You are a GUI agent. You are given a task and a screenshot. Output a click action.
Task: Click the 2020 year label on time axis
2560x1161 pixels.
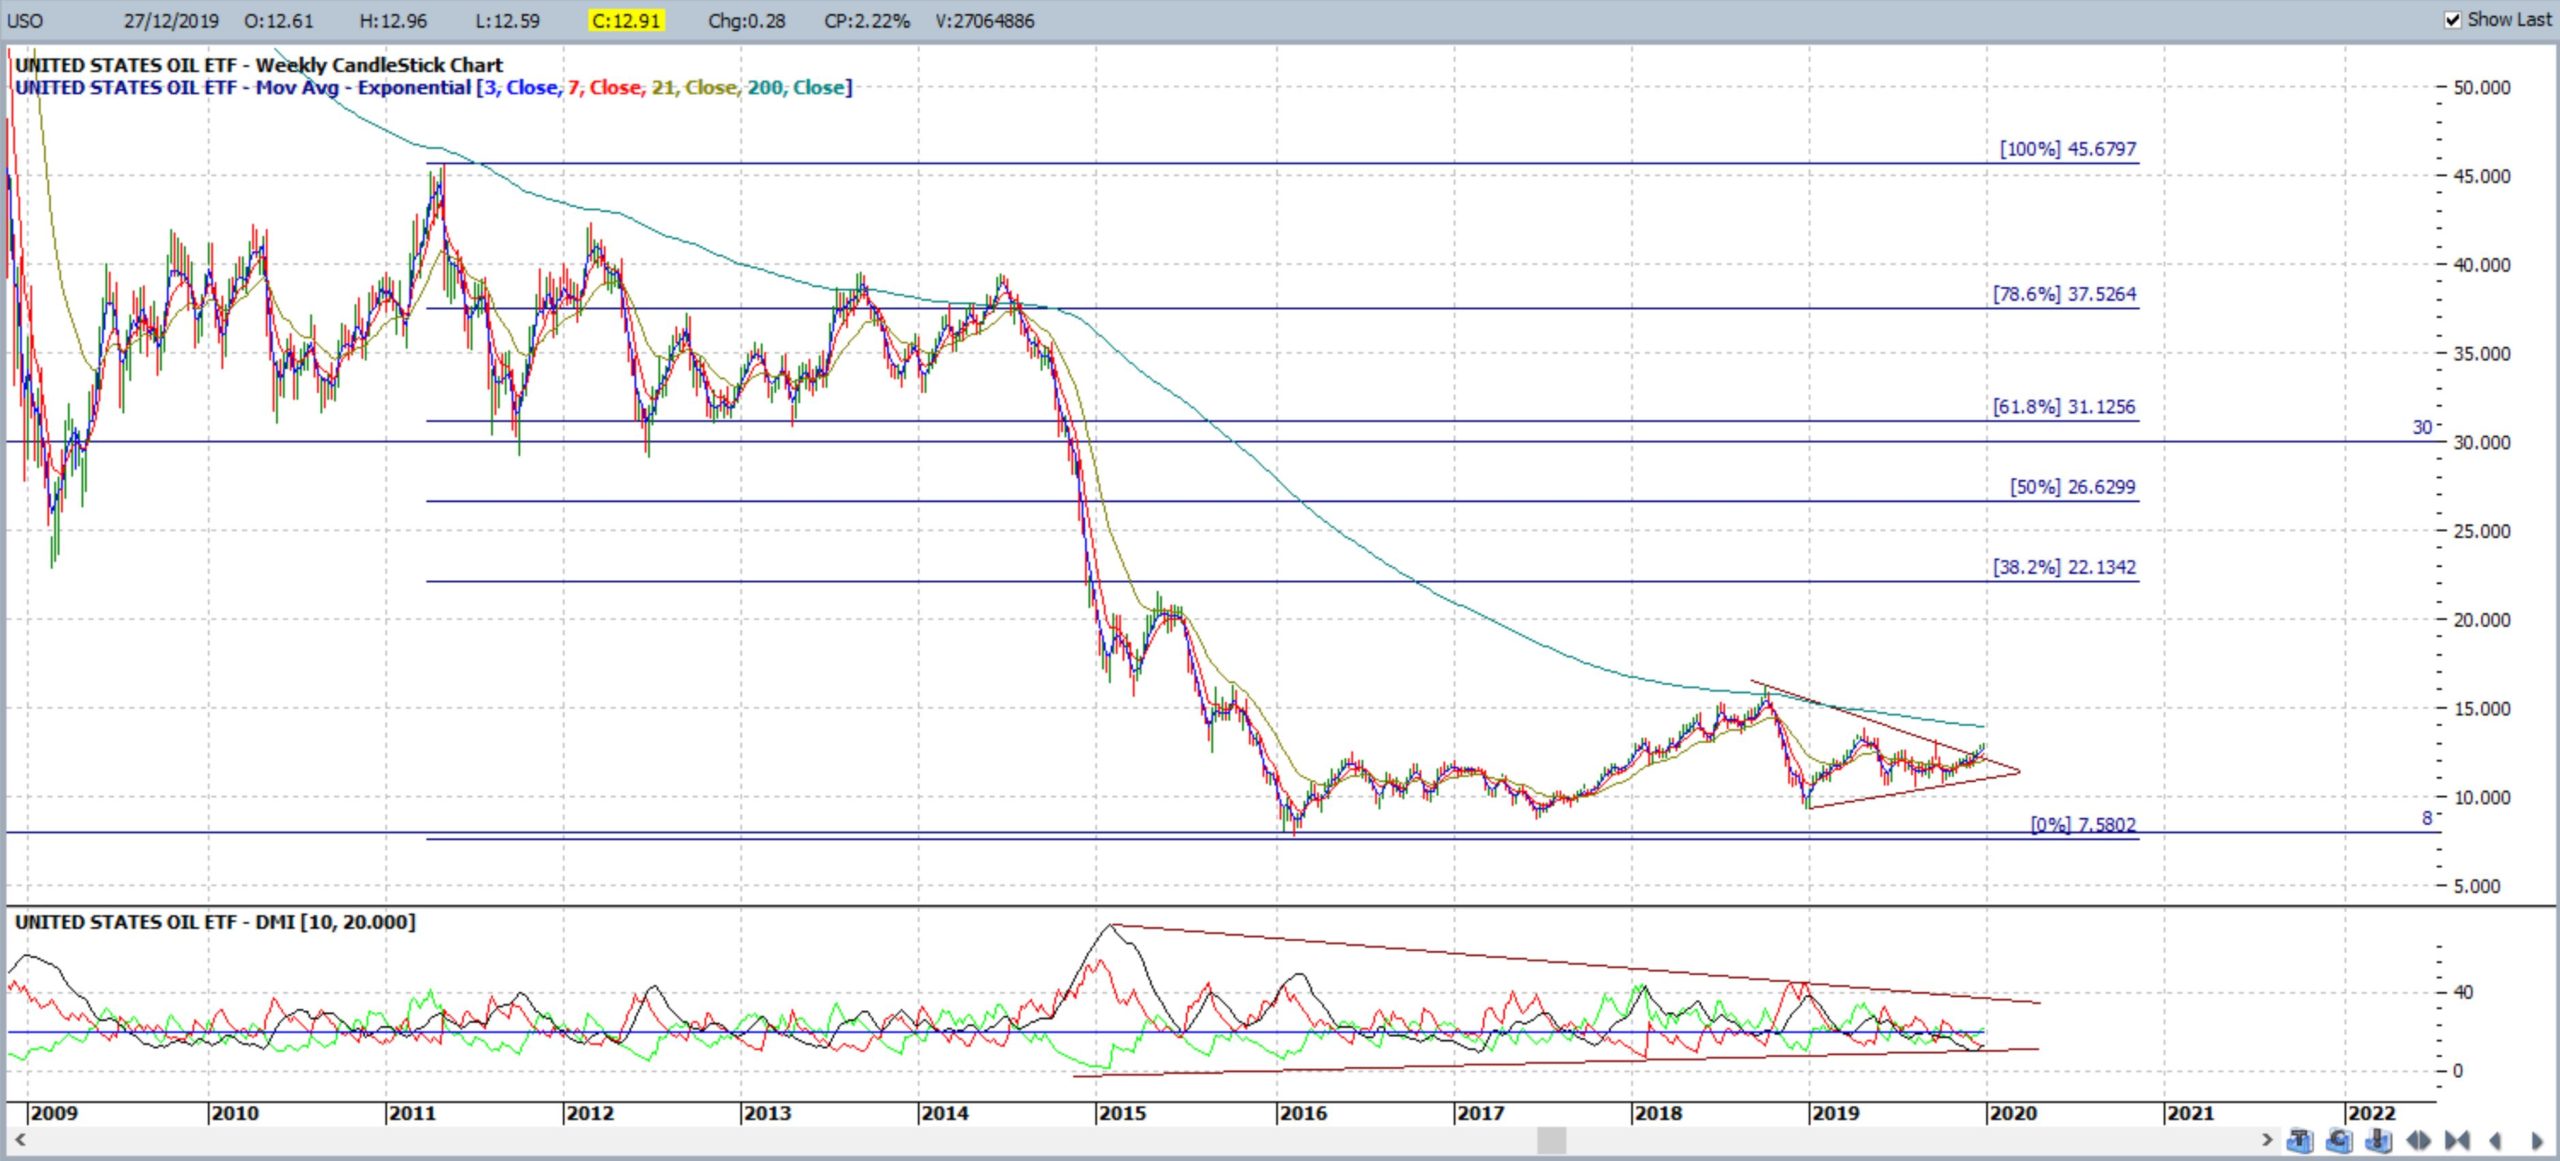point(2013,1113)
